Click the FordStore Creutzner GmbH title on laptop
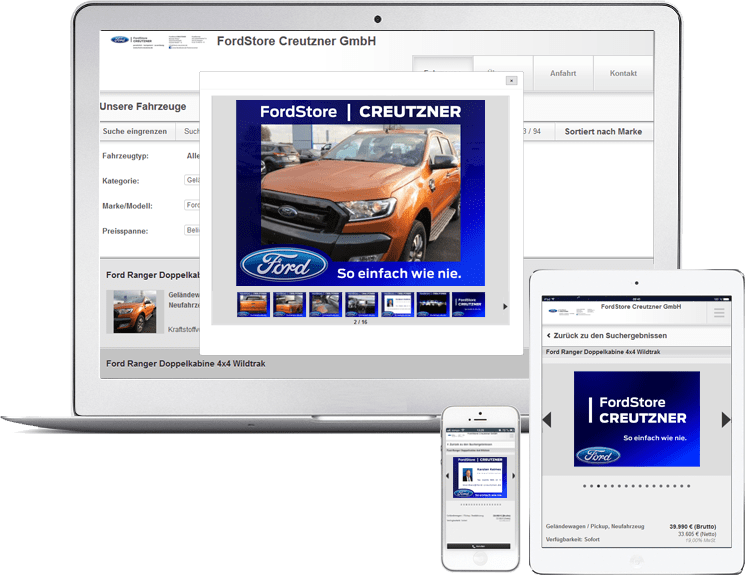 click(296, 41)
